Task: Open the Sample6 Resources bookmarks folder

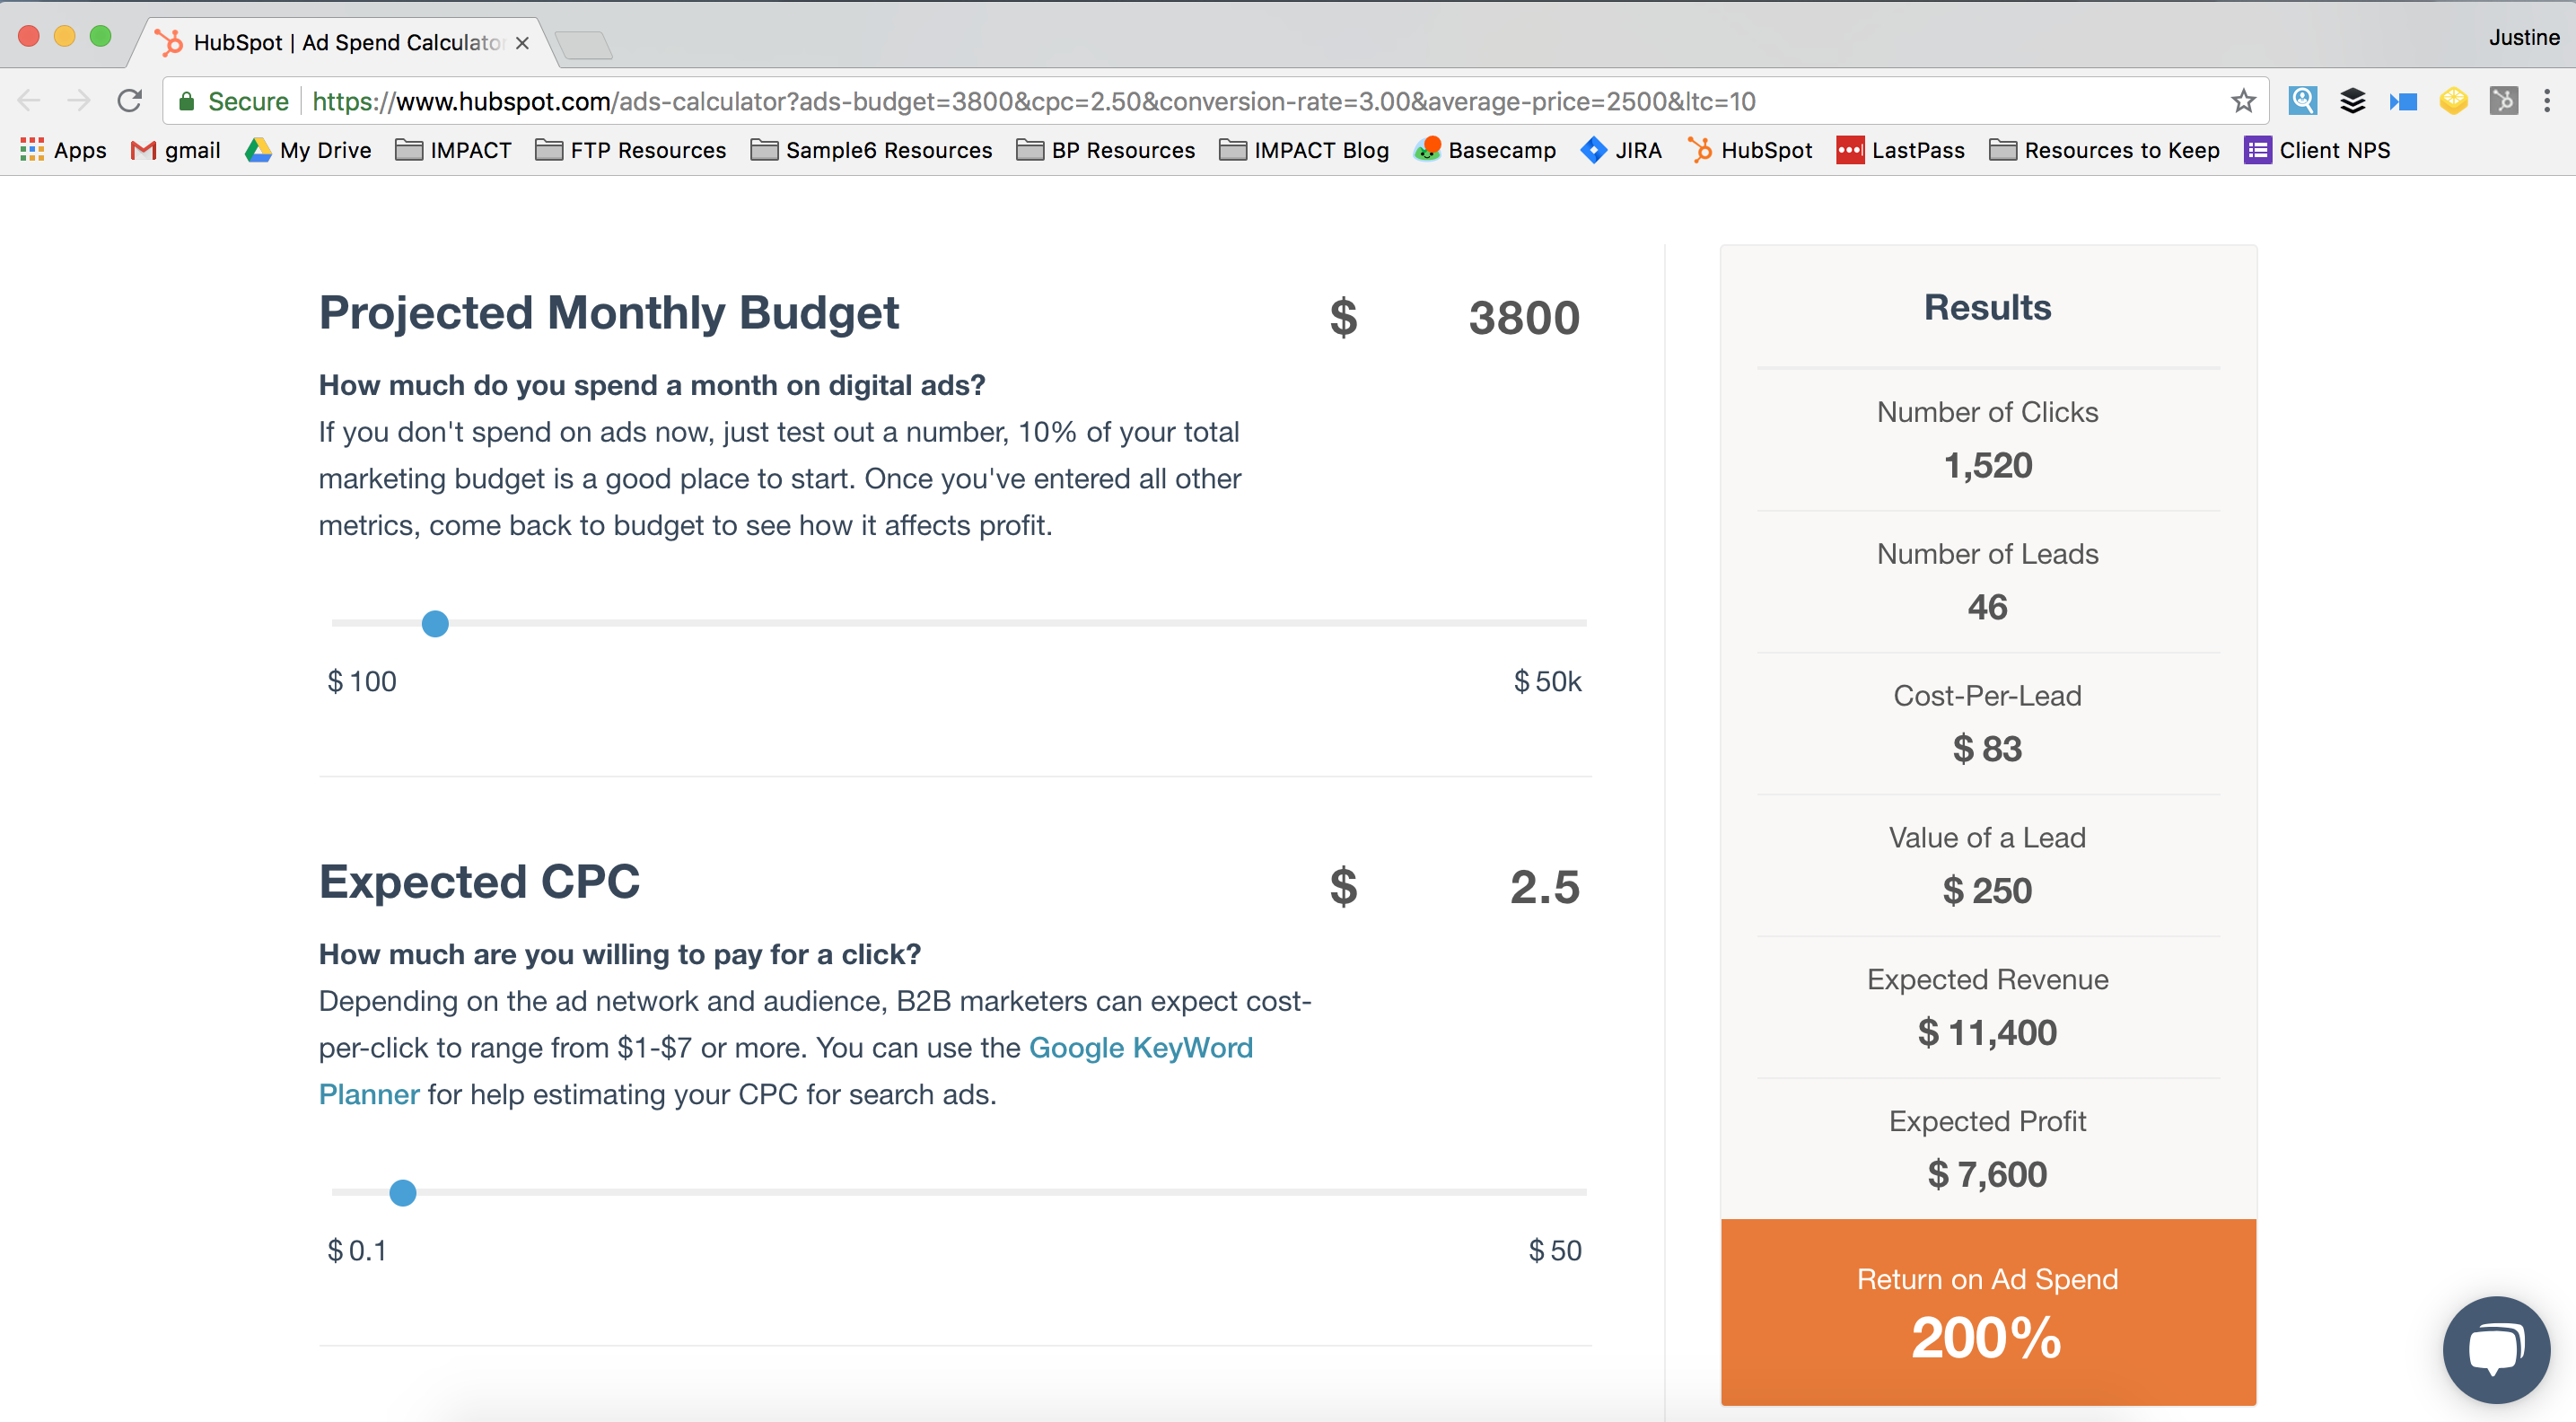Action: coord(872,150)
